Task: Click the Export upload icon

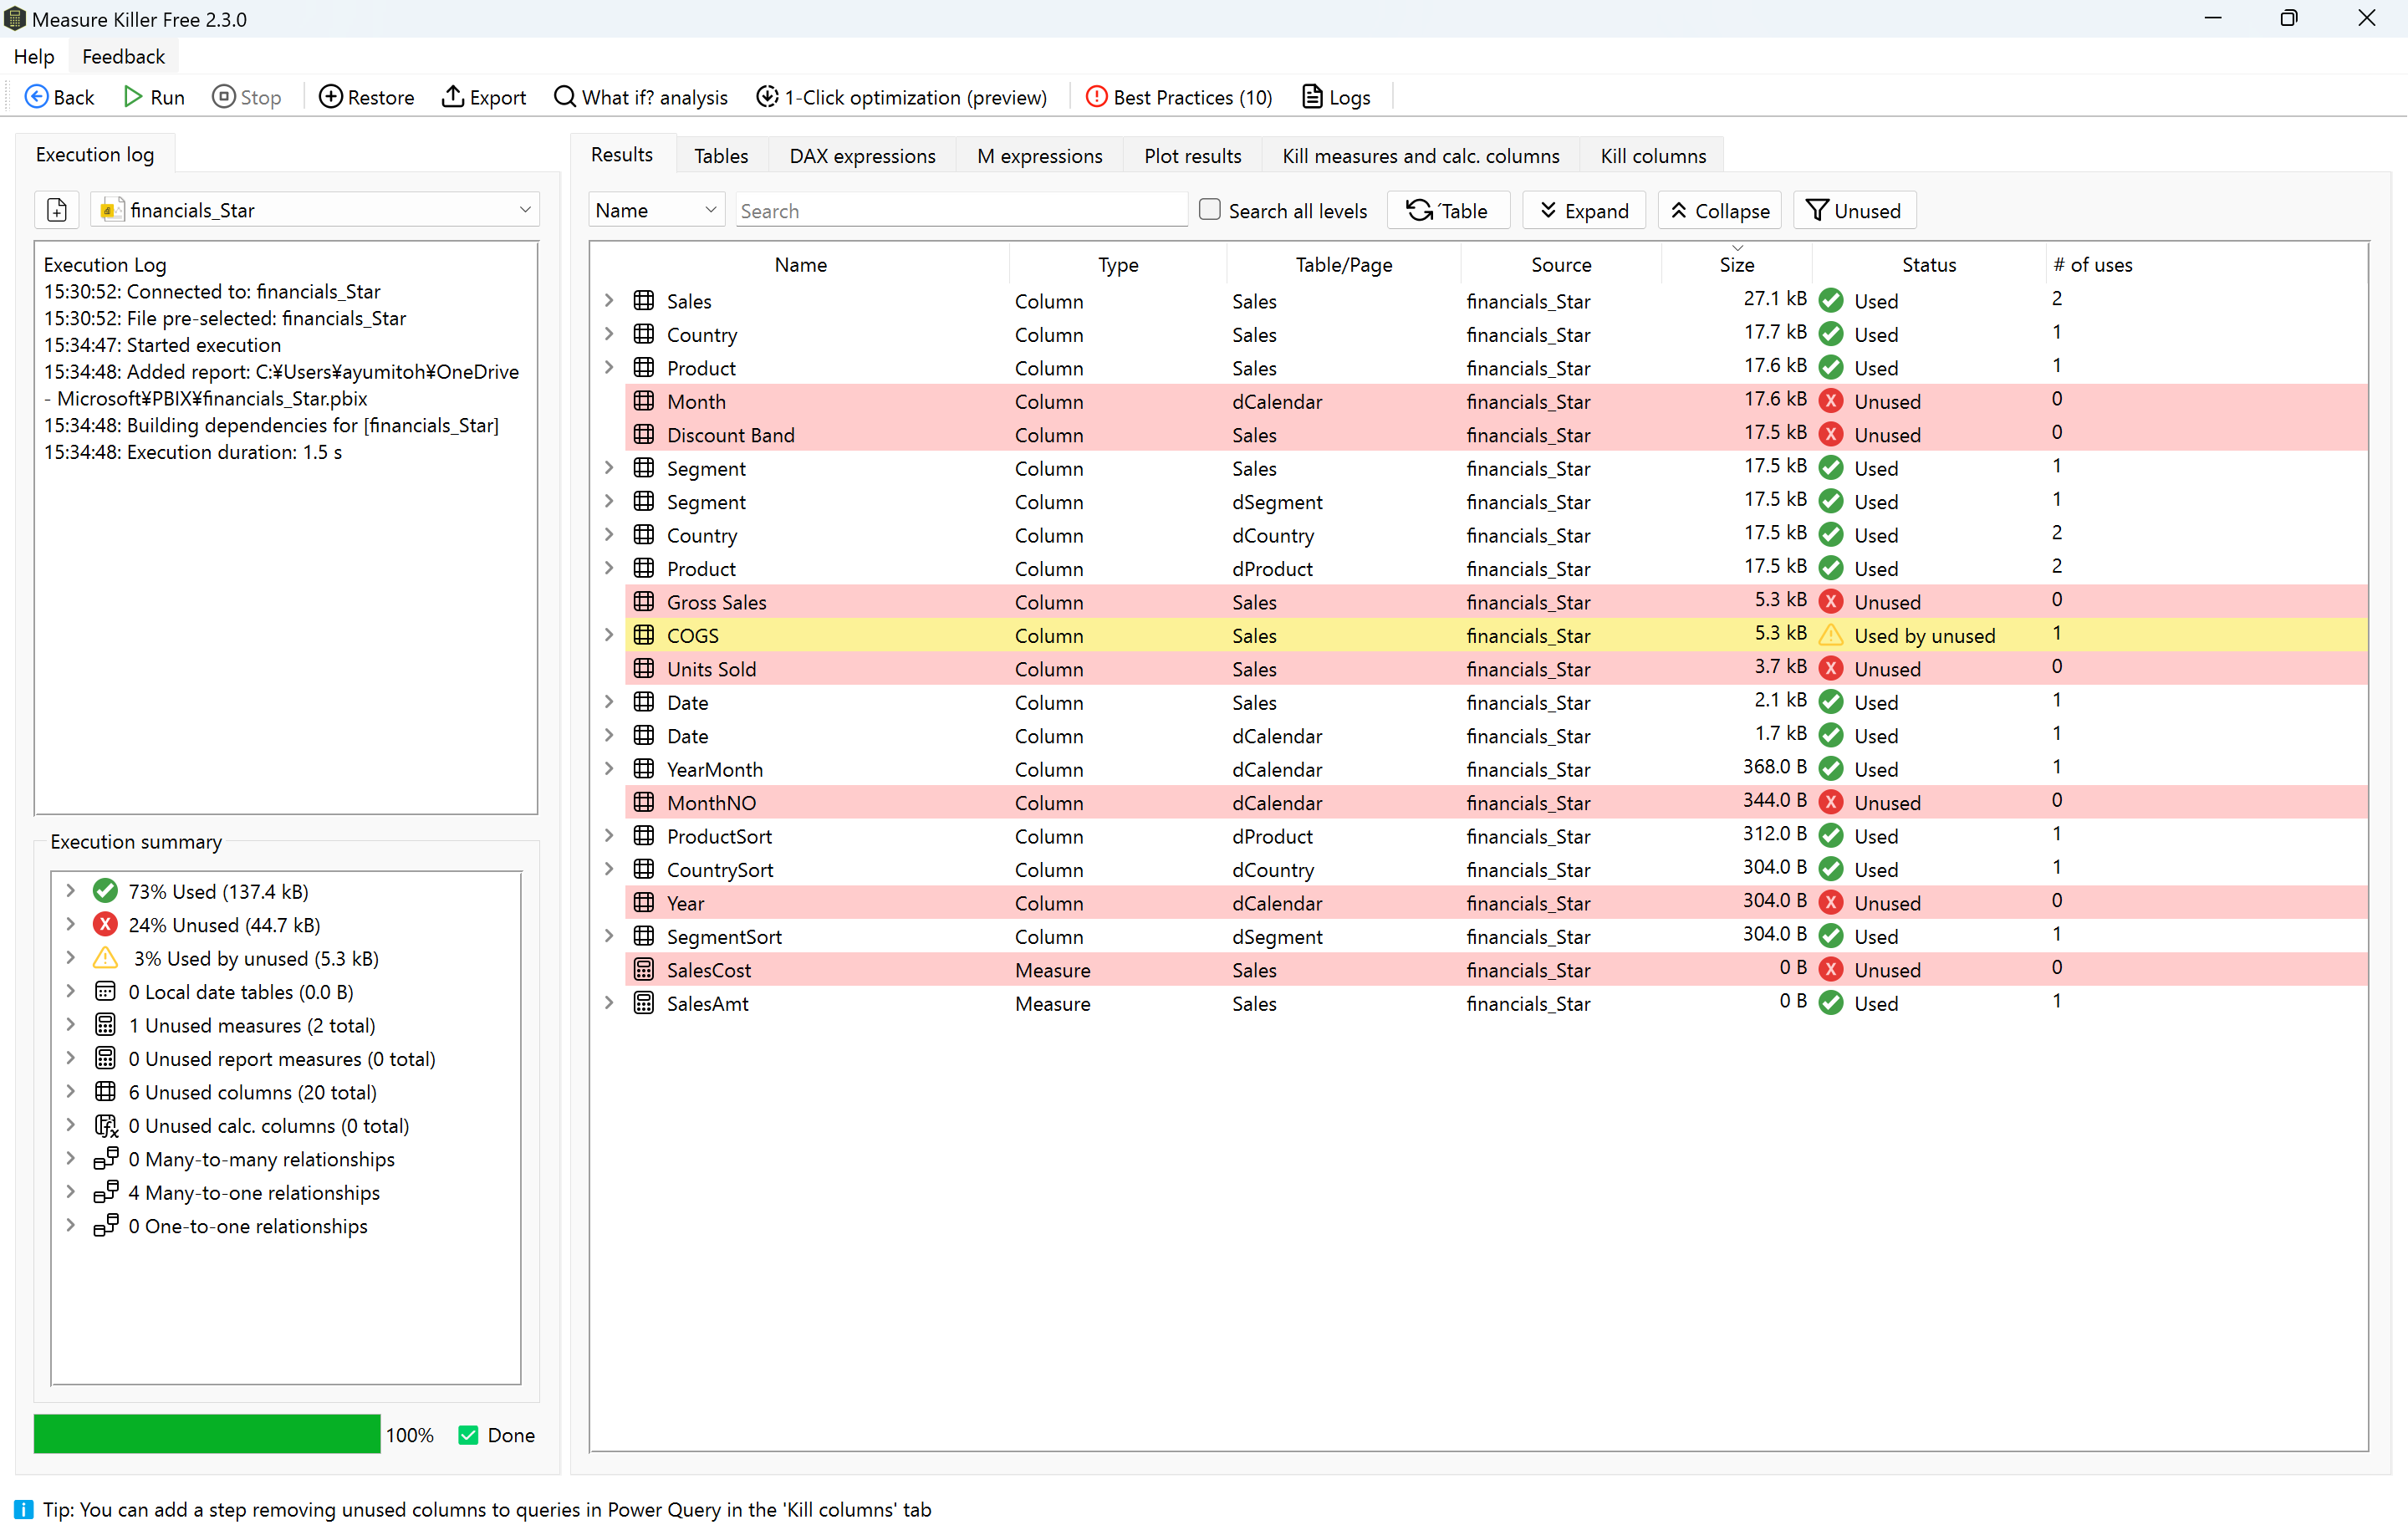Action: tap(453, 97)
